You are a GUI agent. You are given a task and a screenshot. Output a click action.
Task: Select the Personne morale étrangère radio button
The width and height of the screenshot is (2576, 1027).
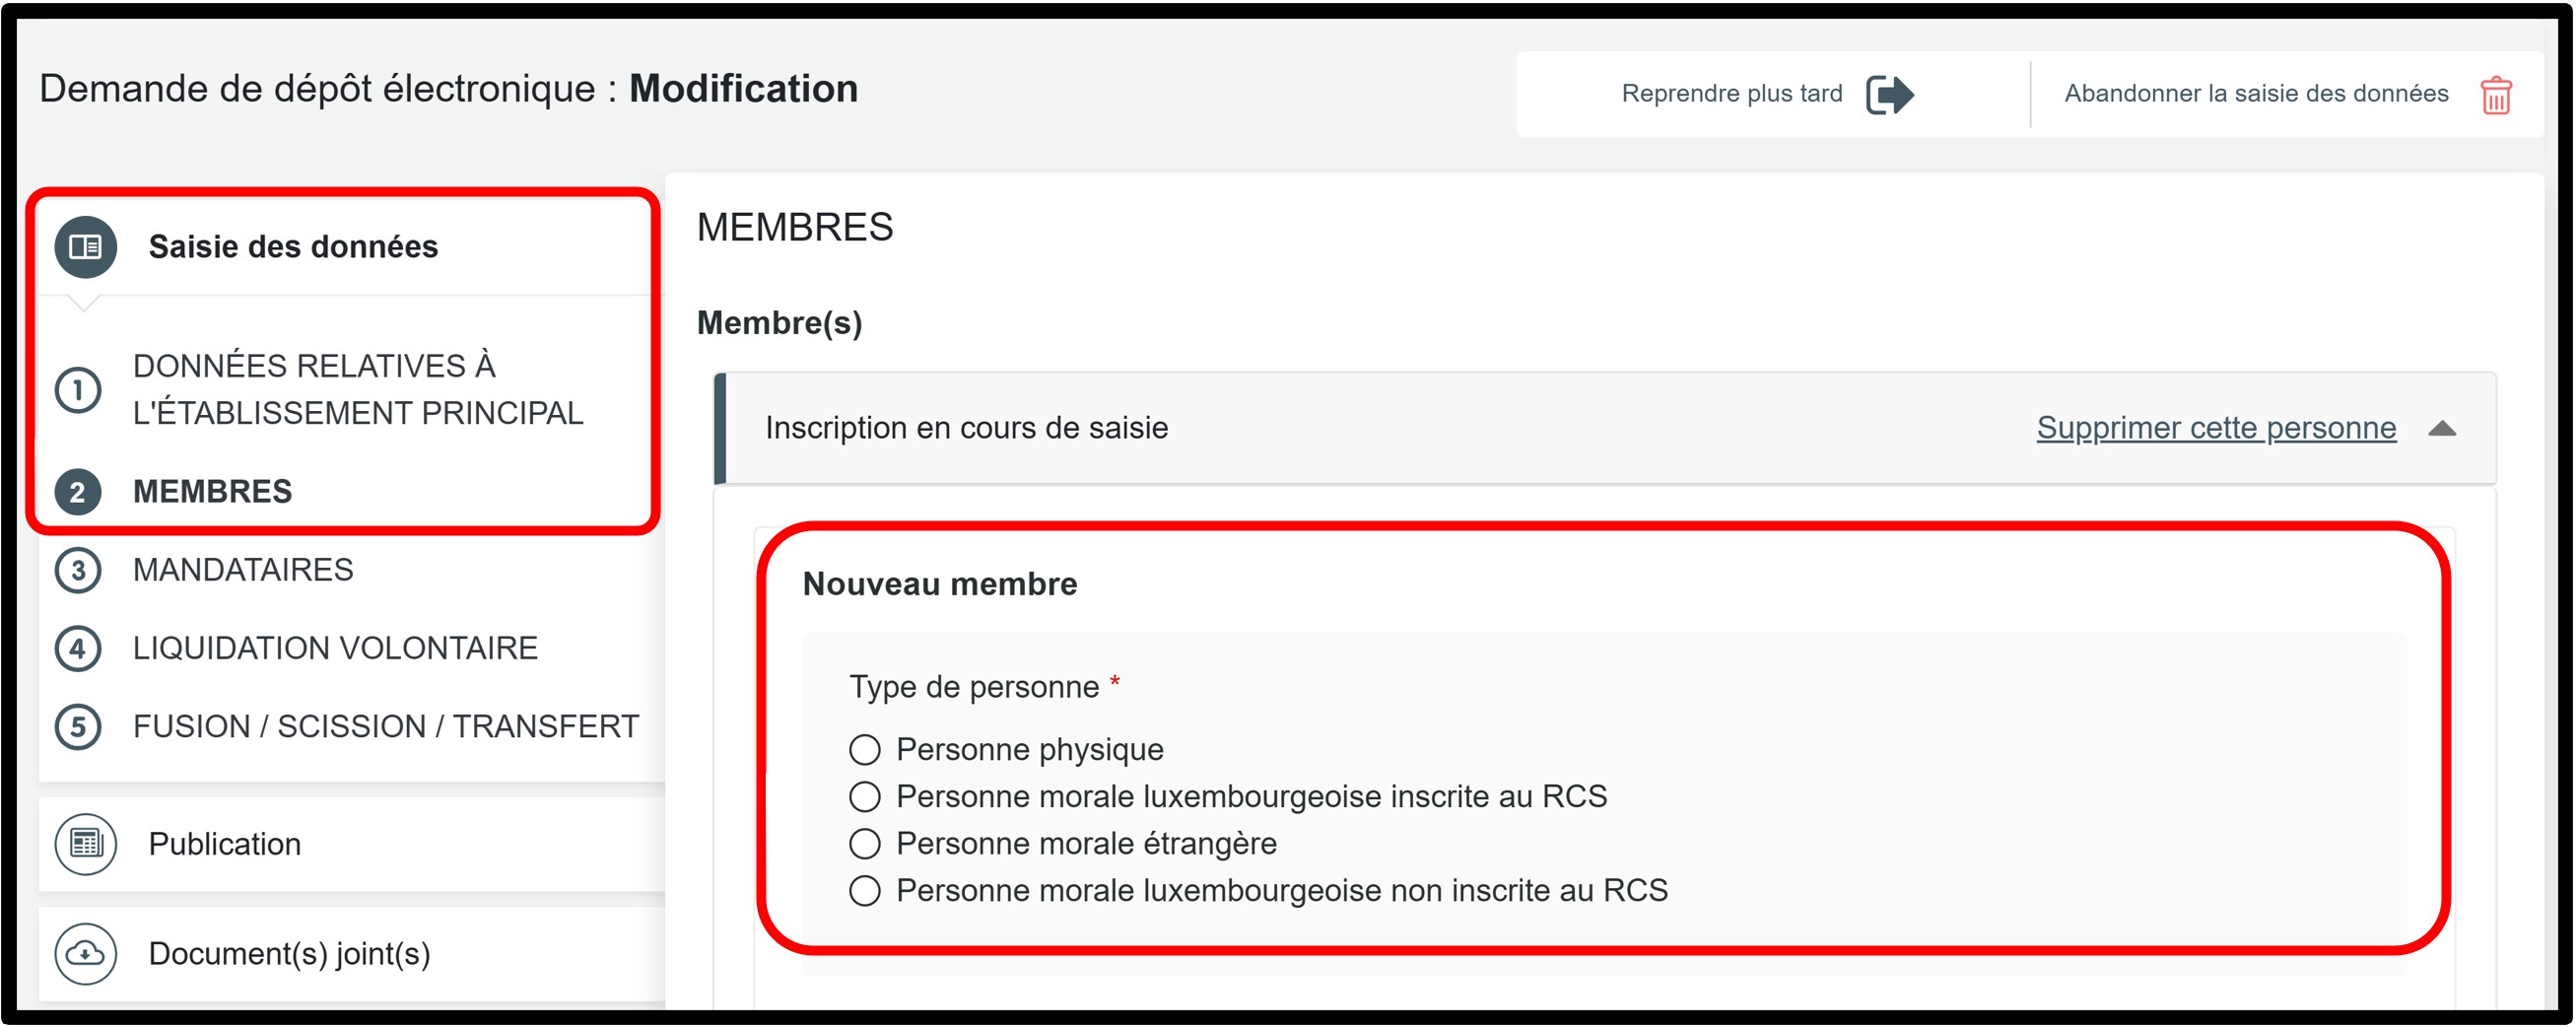865,843
